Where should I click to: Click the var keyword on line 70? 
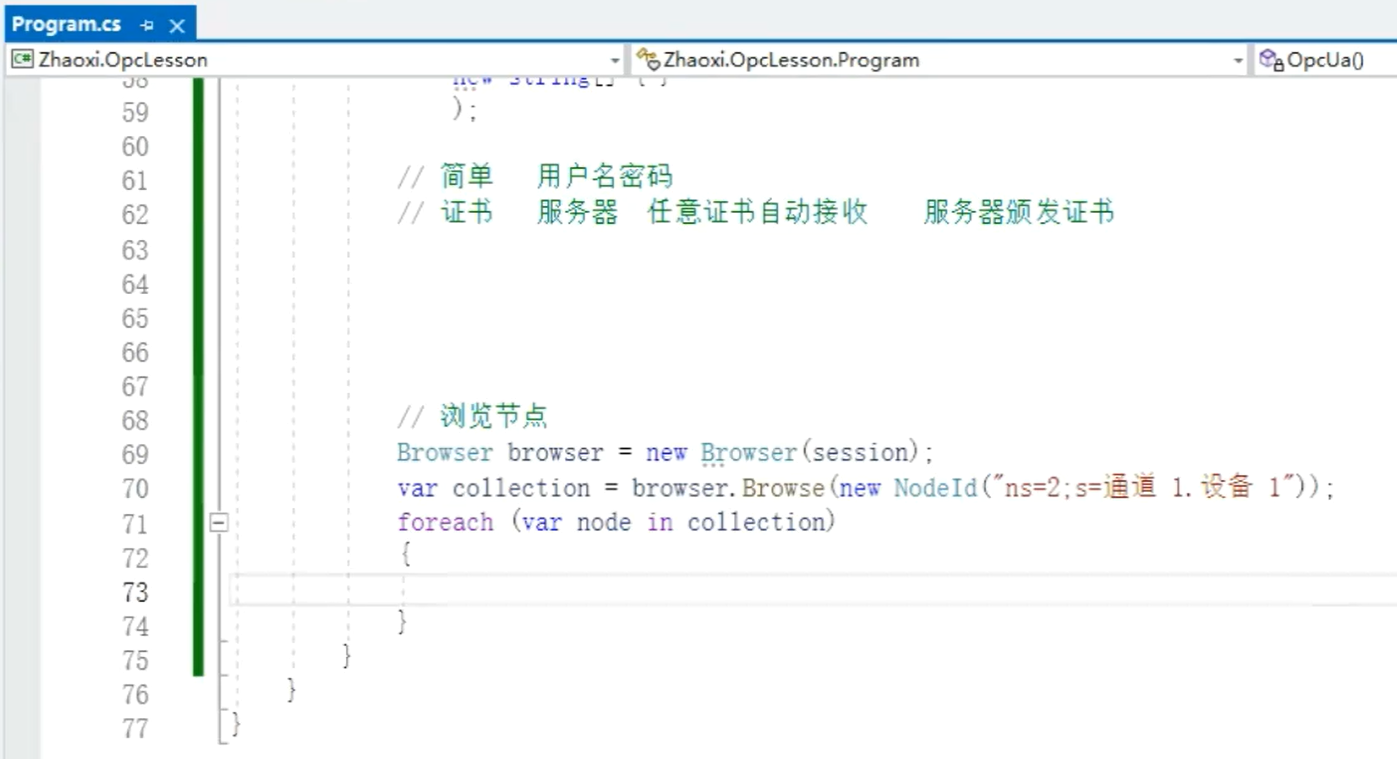click(417, 488)
